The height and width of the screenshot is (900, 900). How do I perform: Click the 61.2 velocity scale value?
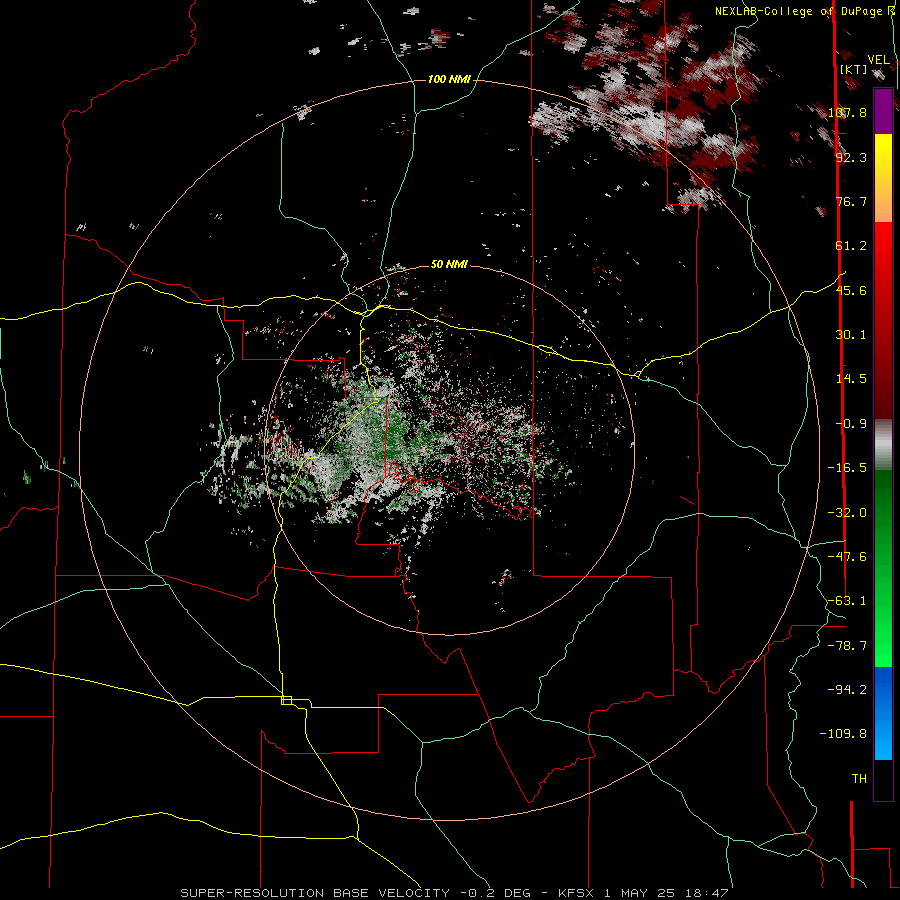(851, 246)
